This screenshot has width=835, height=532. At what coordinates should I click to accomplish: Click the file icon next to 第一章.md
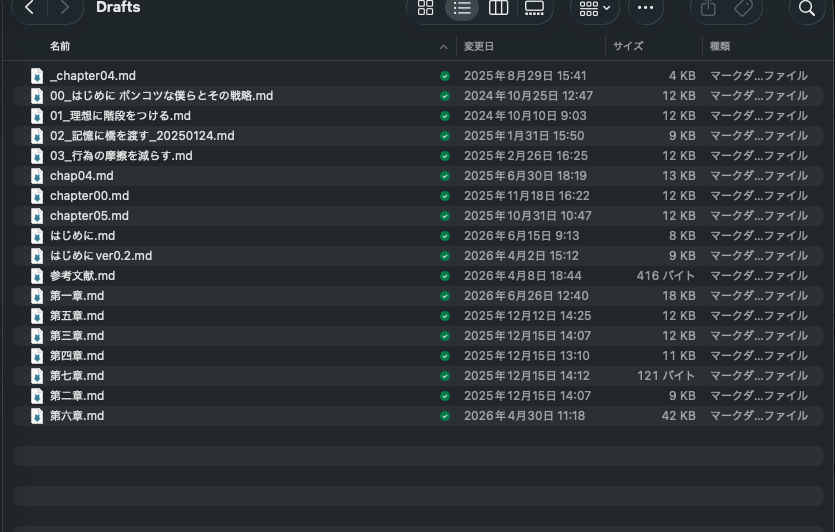coord(37,296)
